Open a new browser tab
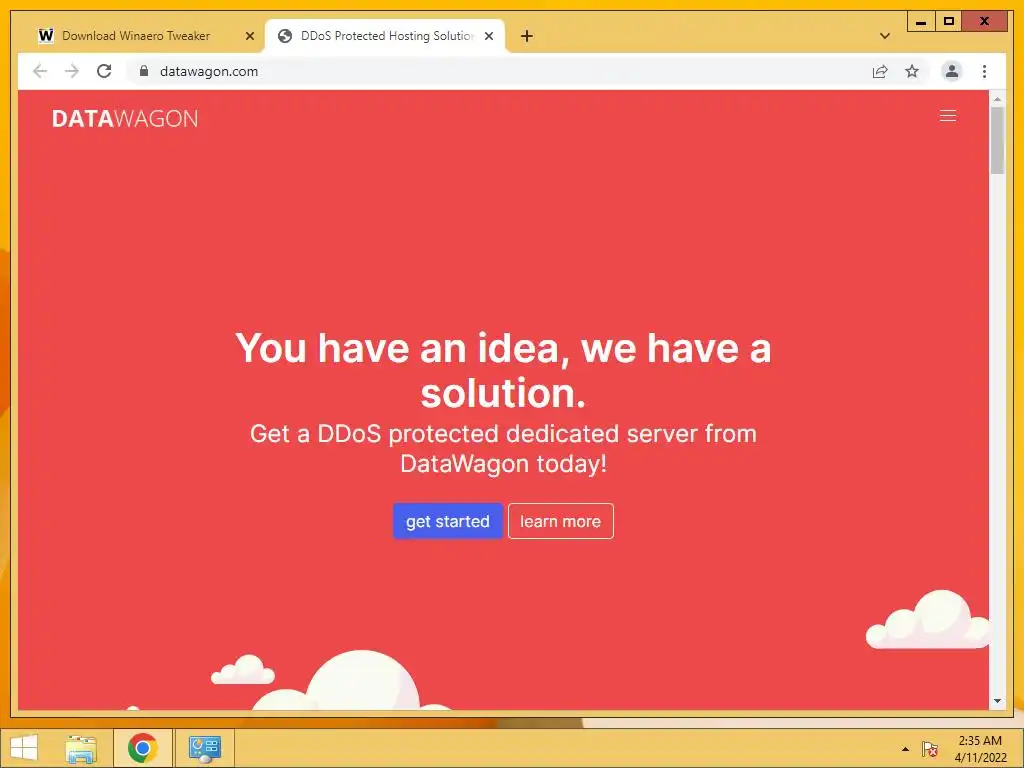Image resolution: width=1024 pixels, height=768 pixels. click(527, 36)
